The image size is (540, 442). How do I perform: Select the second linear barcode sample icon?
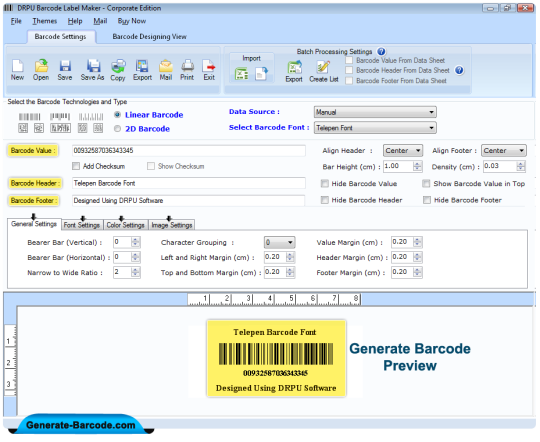[x=60, y=117]
